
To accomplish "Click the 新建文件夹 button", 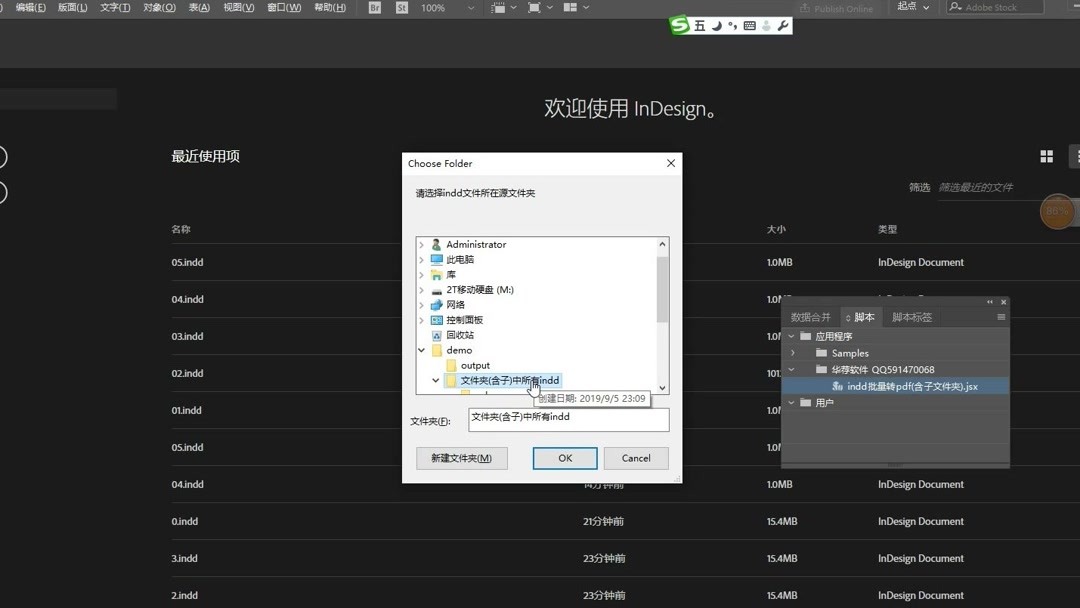I will coord(462,458).
